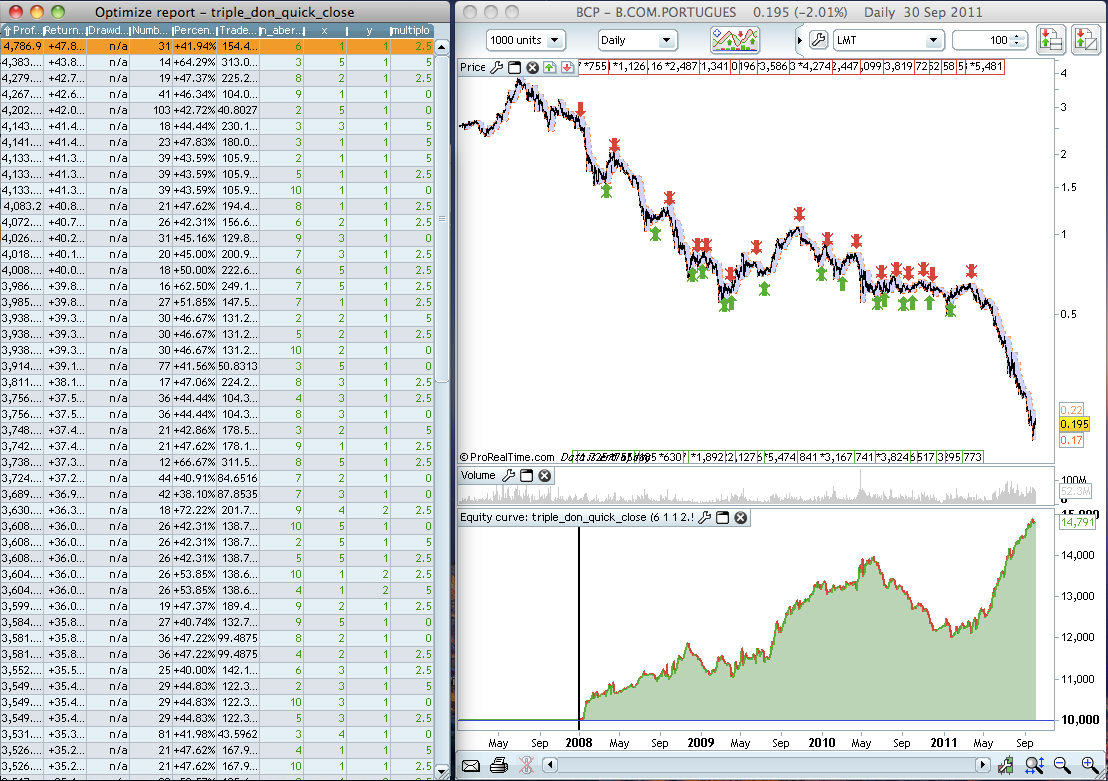1108x781 pixels.
Task: Click the red down-arrow icon in Price panel
Action: tap(567, 67)
